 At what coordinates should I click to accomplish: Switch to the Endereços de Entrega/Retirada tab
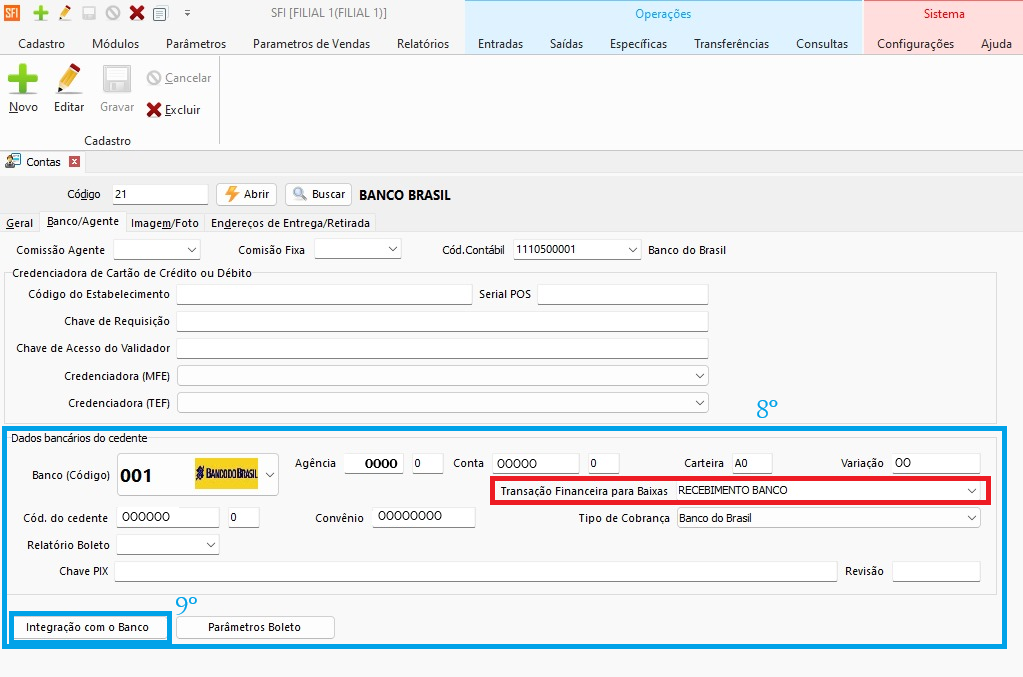point(290,223)
